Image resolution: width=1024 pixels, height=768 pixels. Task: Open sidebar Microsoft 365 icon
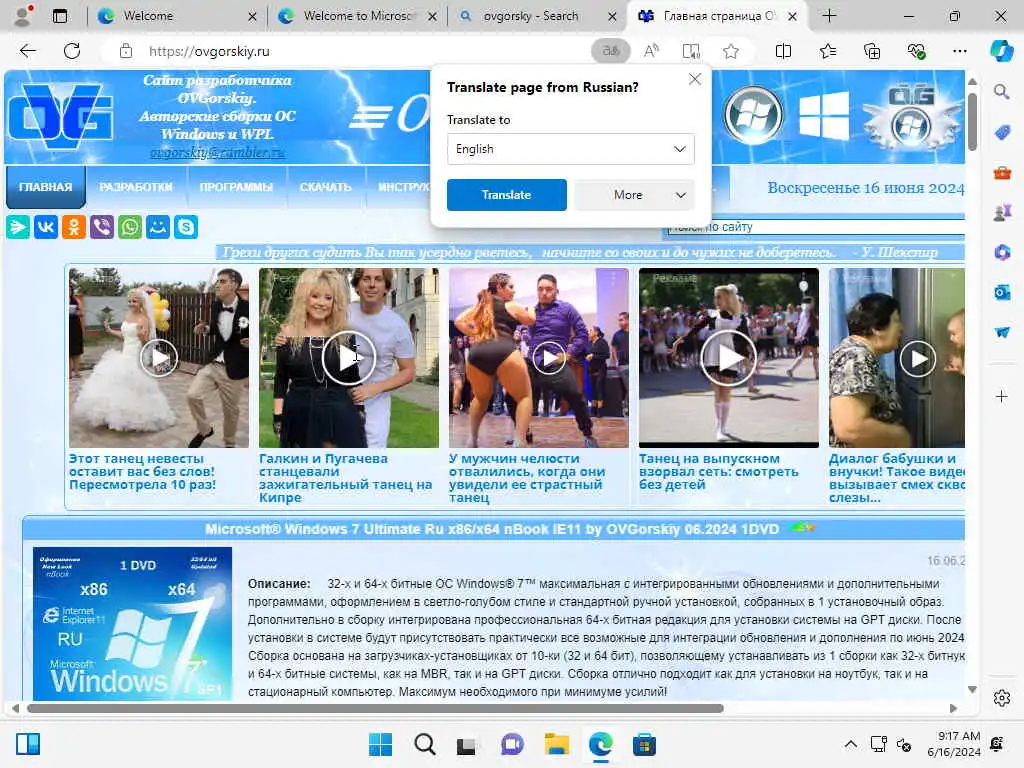tap(1002, 252)
